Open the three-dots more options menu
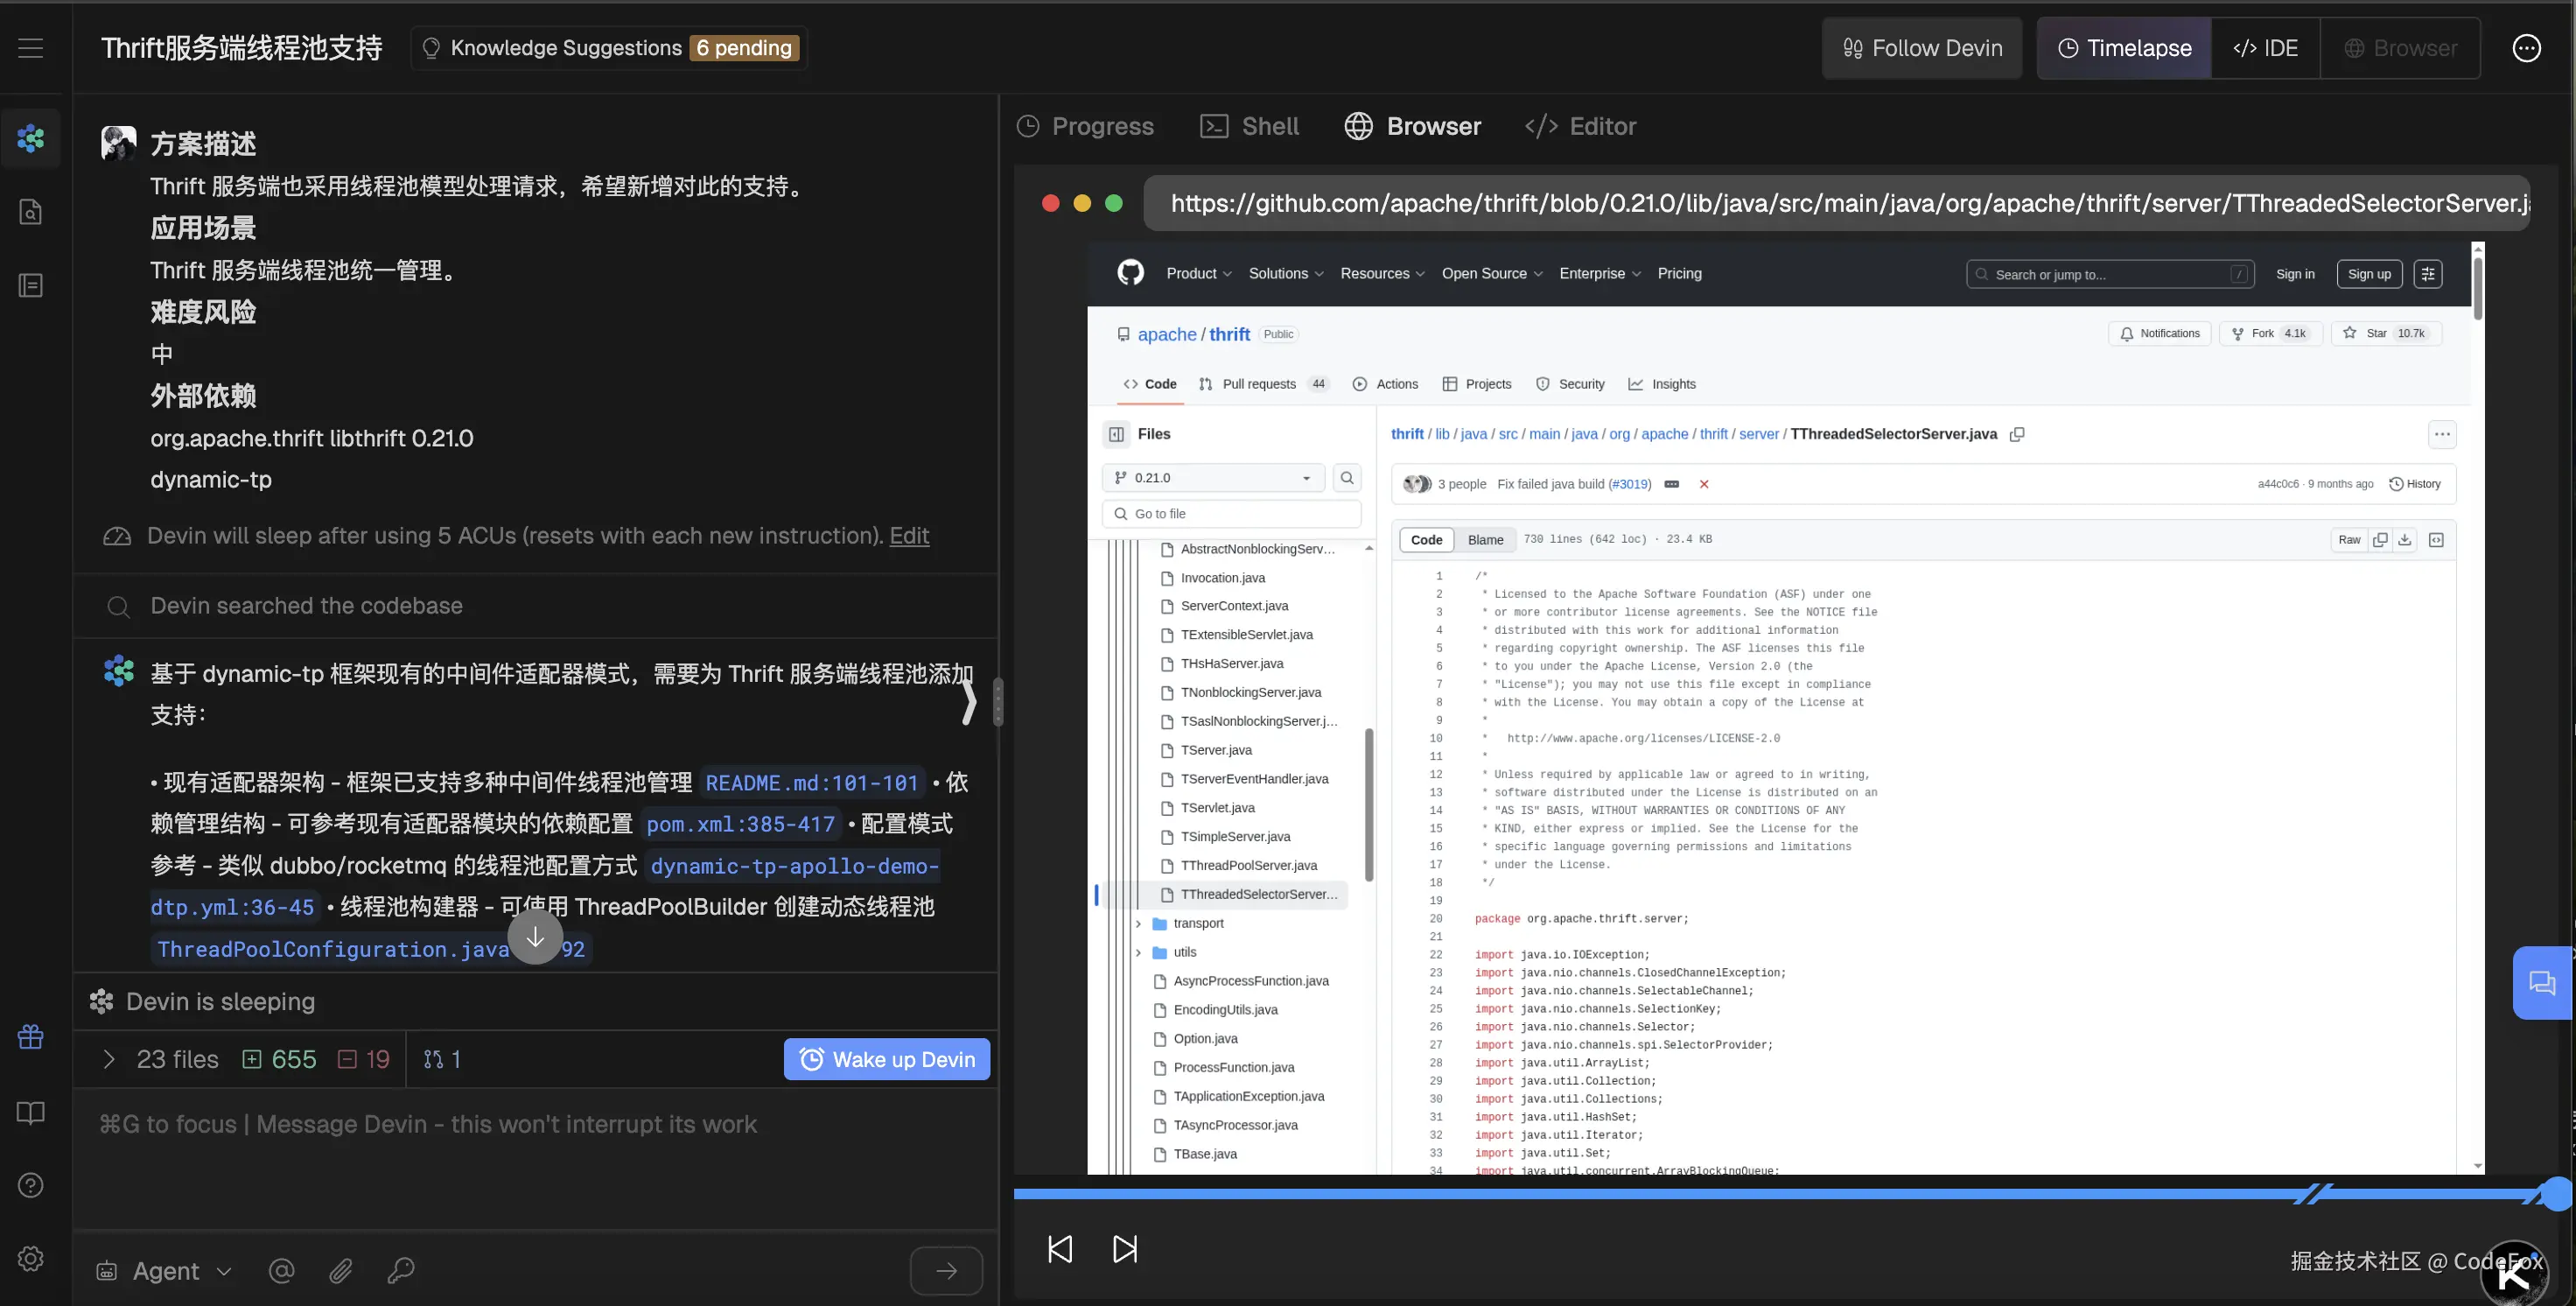This screenshot has width=2576, height=1306. [x=2527, y=48]
